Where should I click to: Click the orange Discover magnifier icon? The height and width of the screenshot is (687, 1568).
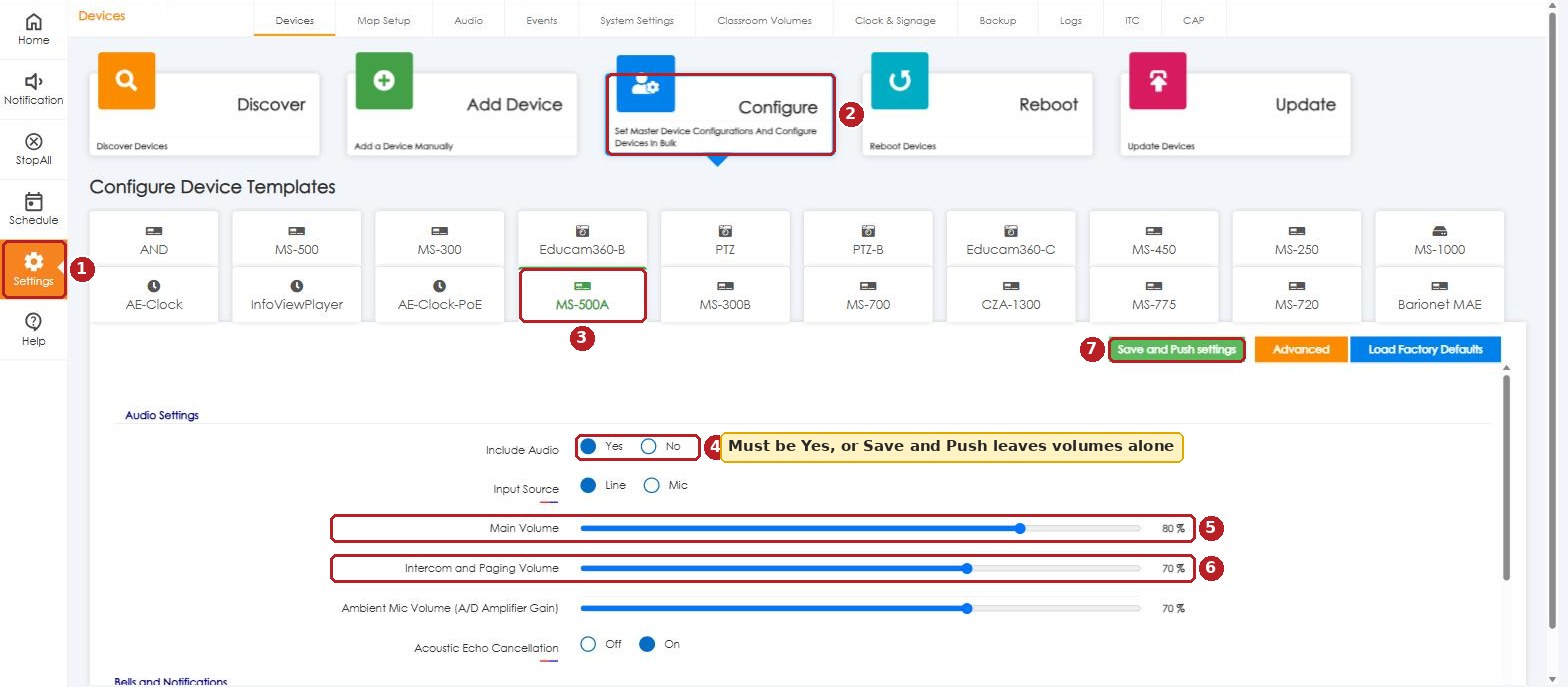(126, 81)
